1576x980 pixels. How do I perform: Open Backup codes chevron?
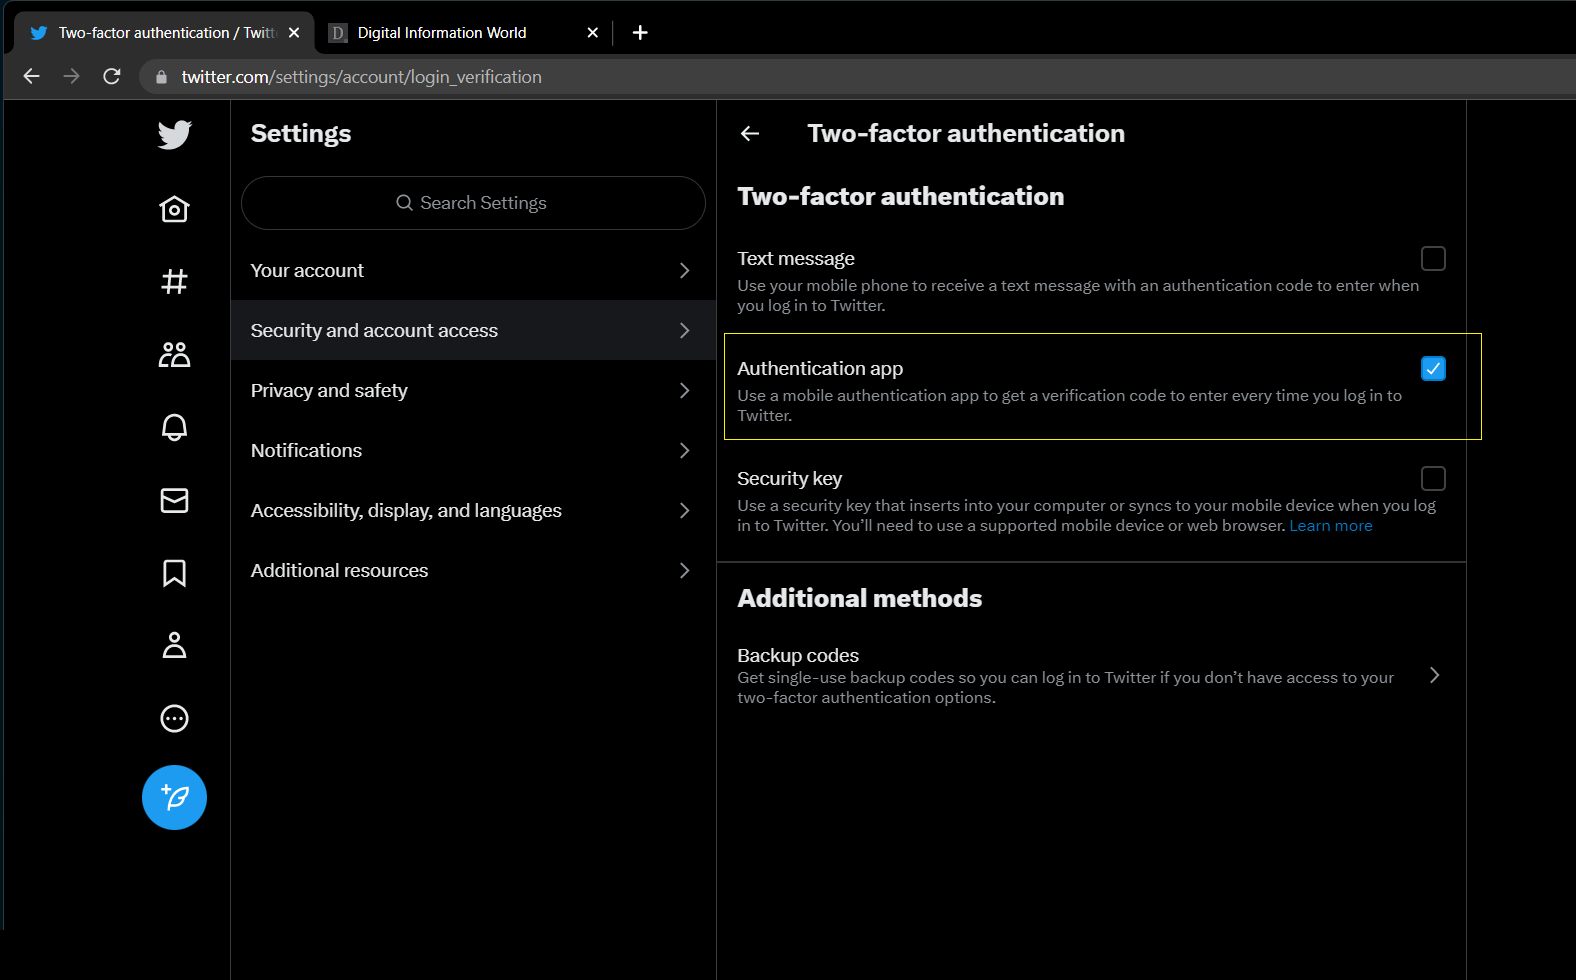pos(1435,675)
